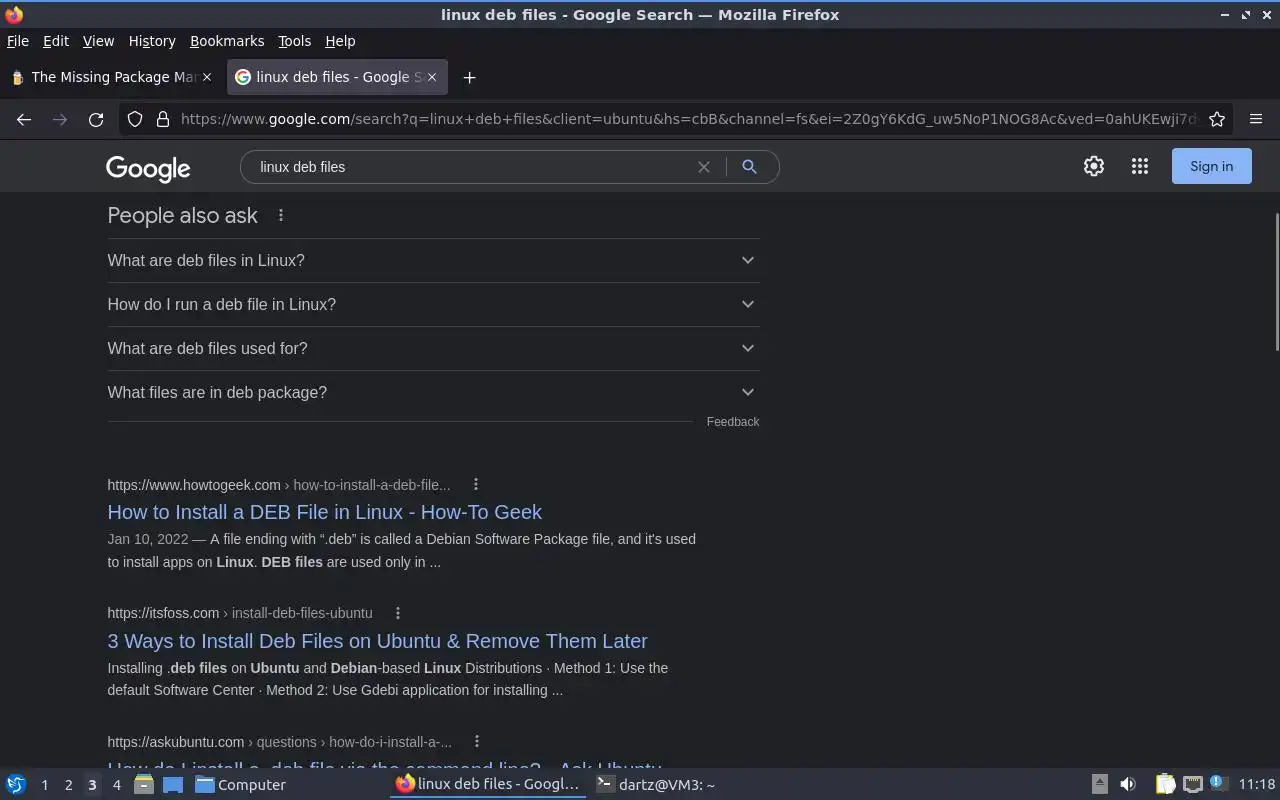
Task: Expand How do I run a deb file
Action: pos(433,304)
